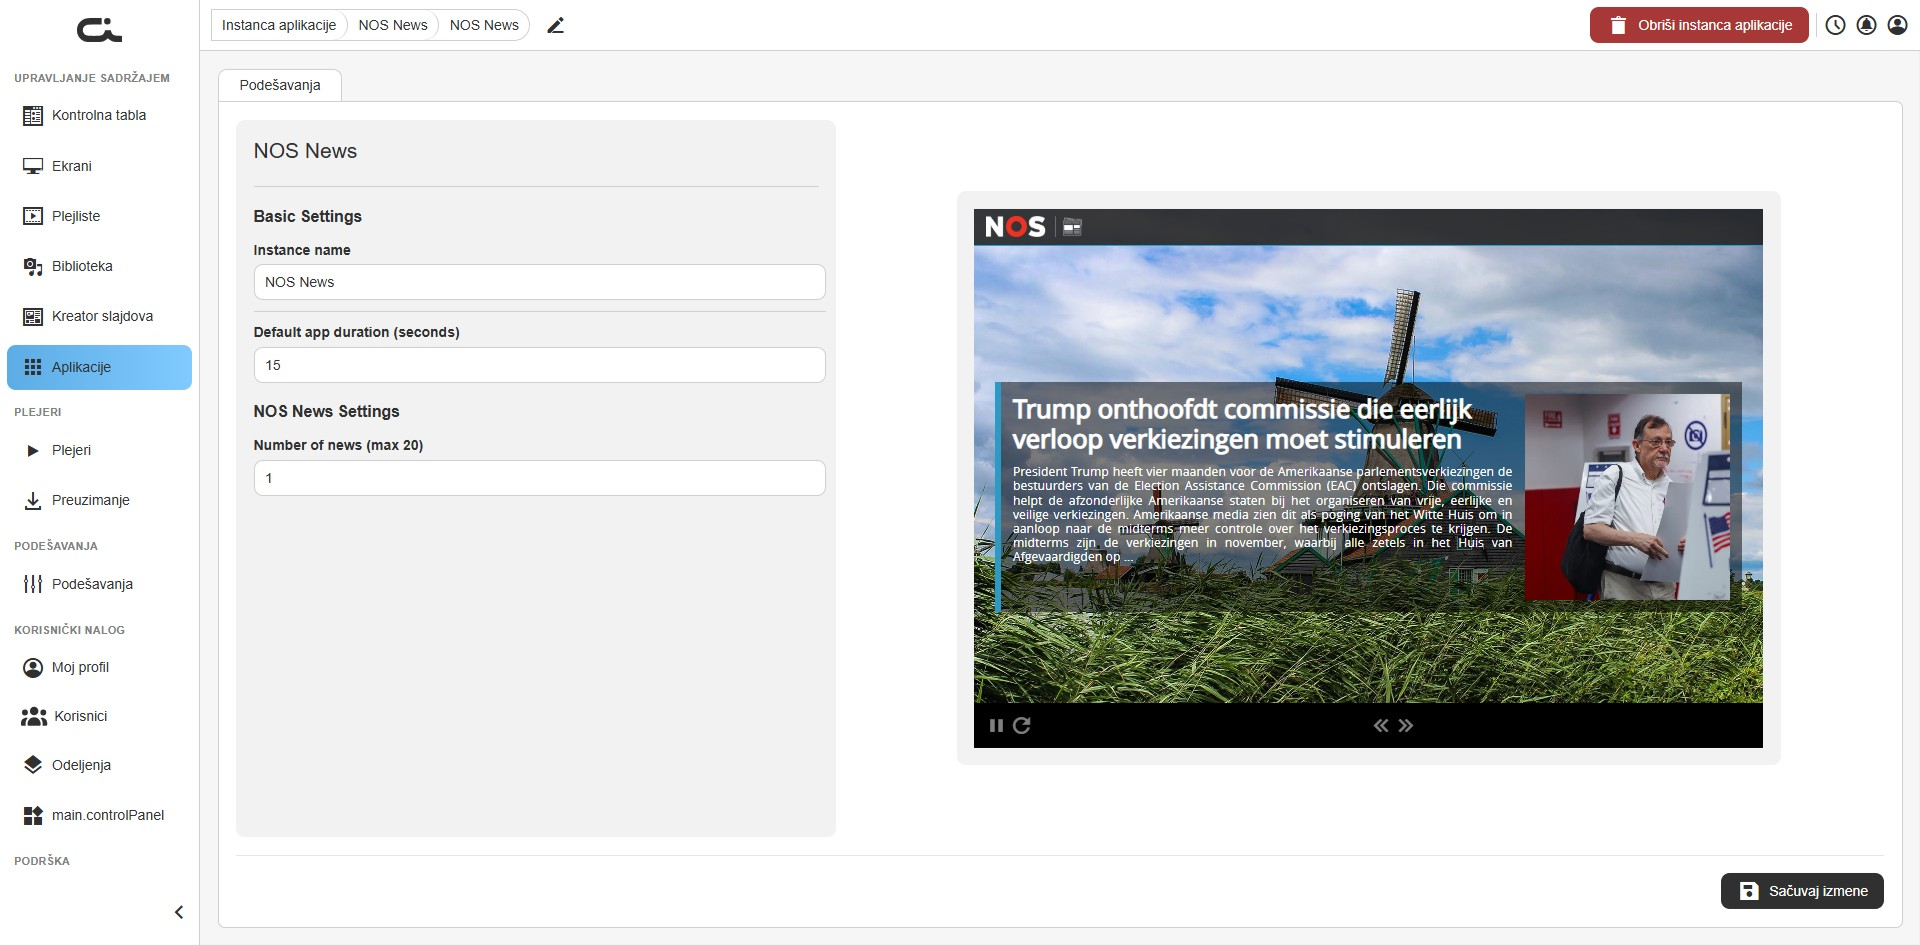The width and height of the screenshot is (1920, 945).
Task: Open Kontrolna tabla dashboard
Action: 99,115
